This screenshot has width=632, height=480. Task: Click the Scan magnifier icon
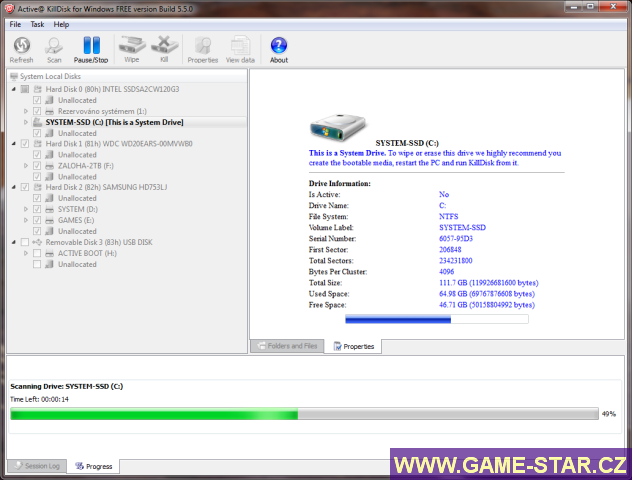(54, 45)
